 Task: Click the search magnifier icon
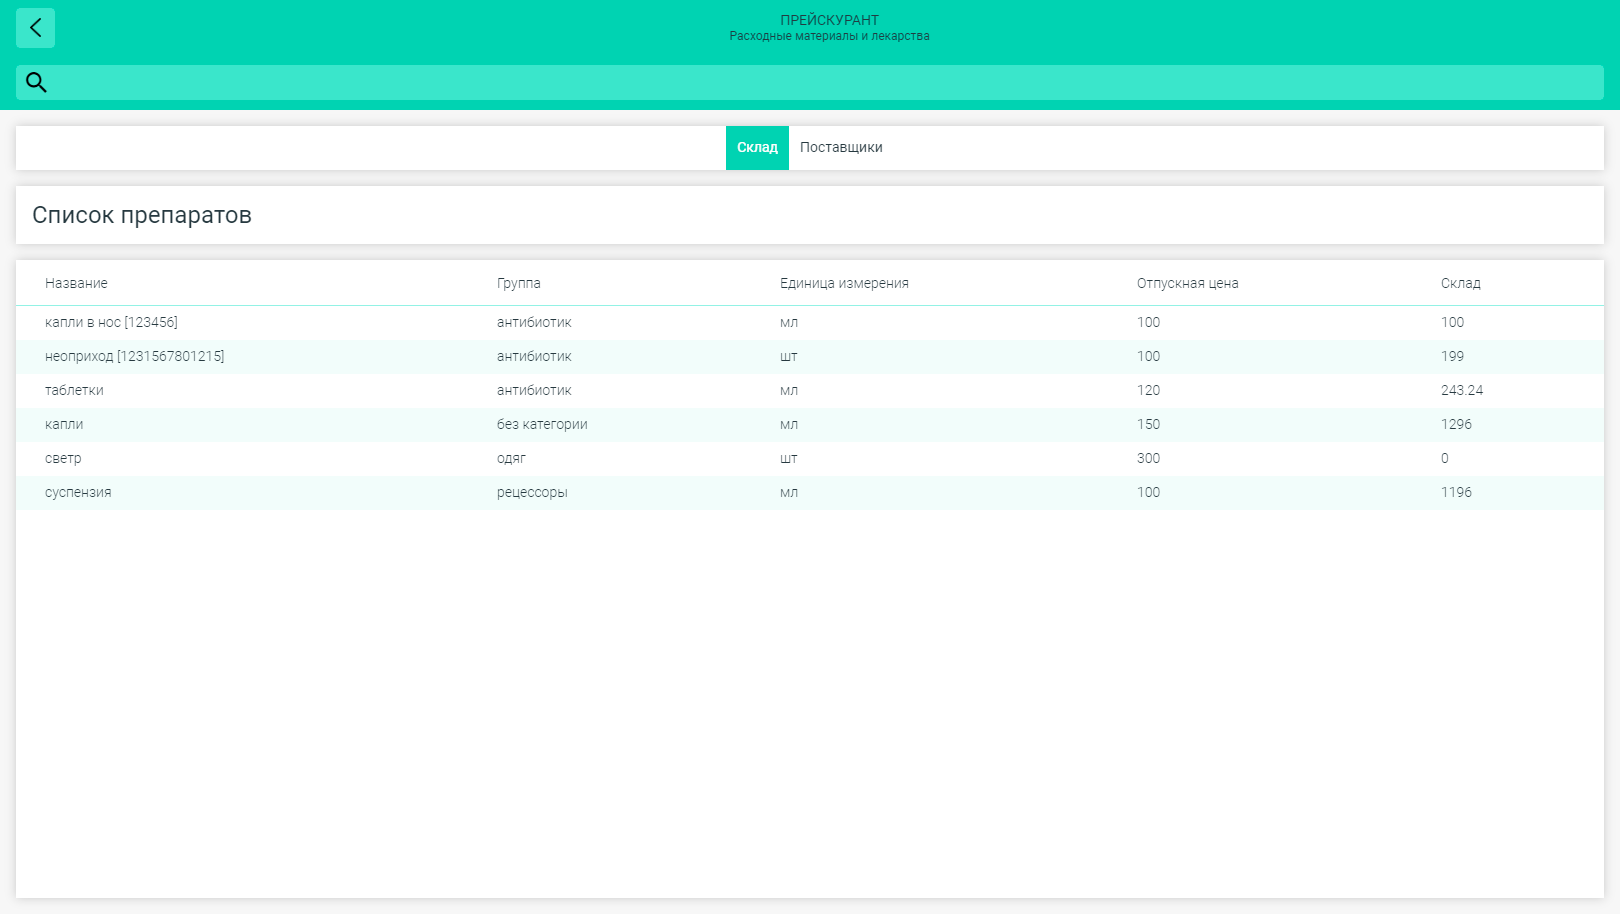36,82
